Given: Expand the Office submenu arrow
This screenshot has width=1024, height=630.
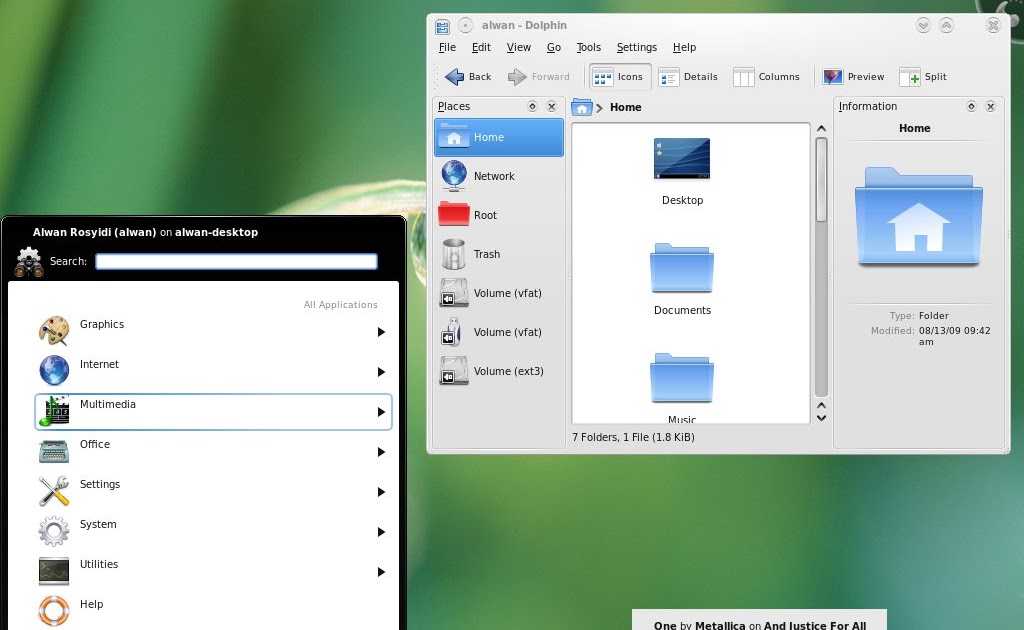Looking at the screenshot, I should click(x=381, y=452).
